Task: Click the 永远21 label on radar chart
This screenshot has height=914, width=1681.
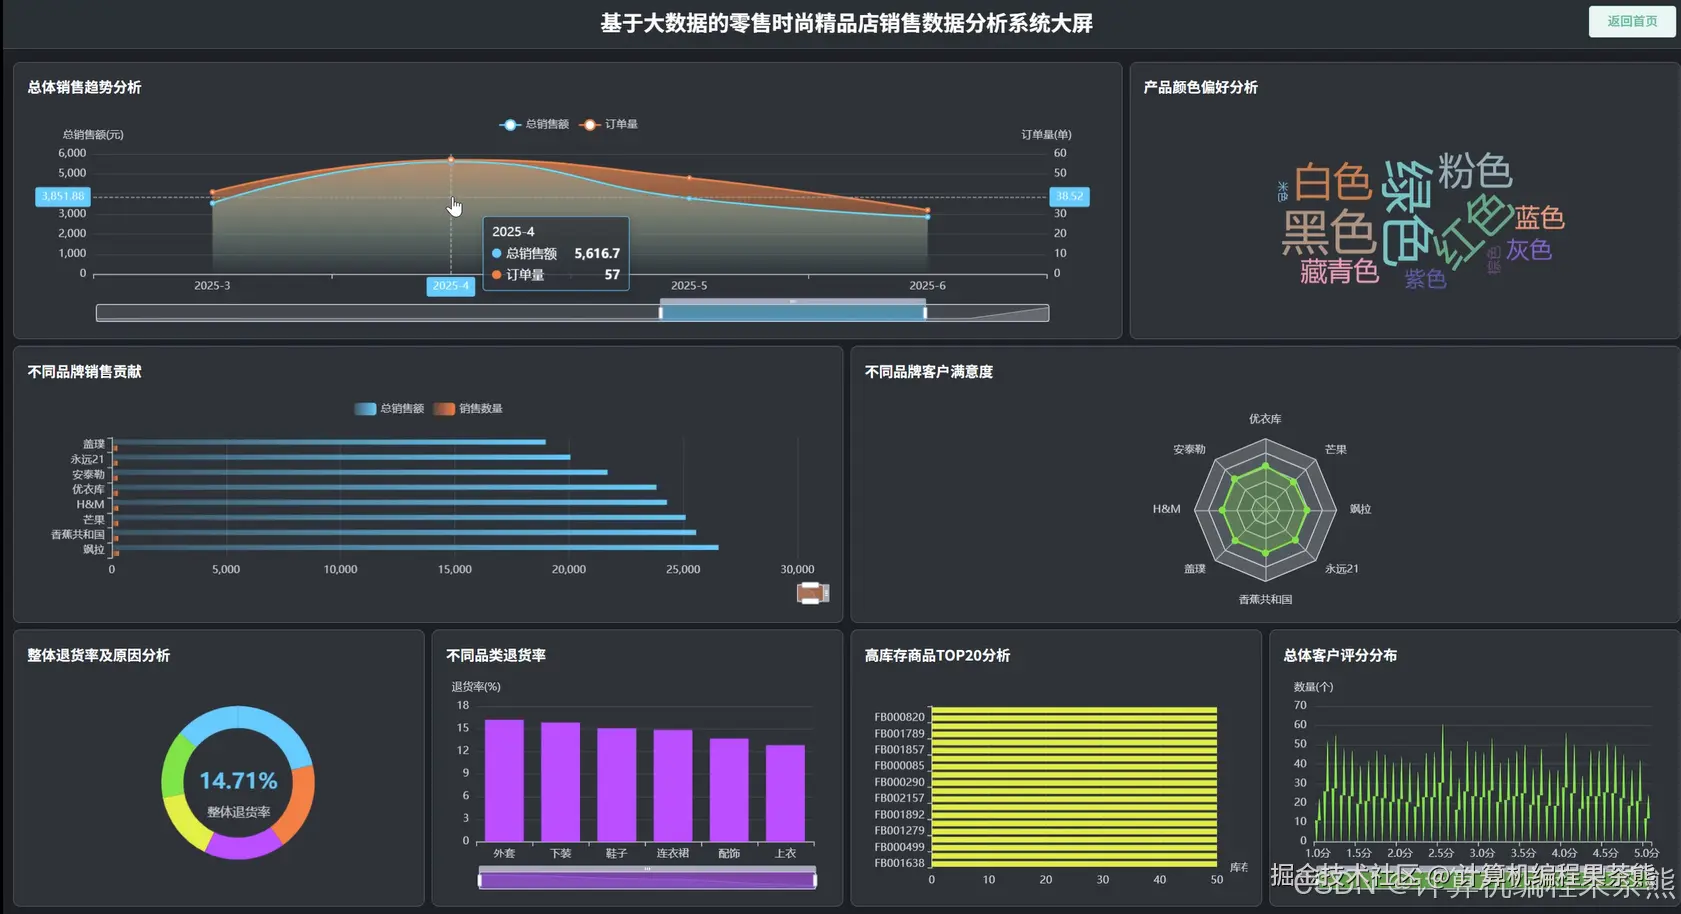Action: coord(1342,569)
